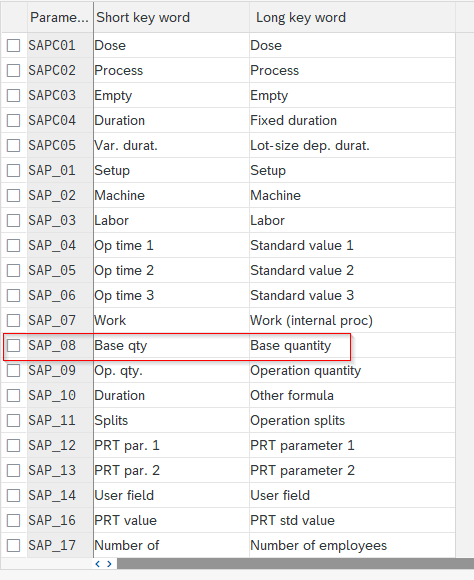Tick the SAP_12 row checkbox
This screenshot has width=474, height=580.
point(14,445)
